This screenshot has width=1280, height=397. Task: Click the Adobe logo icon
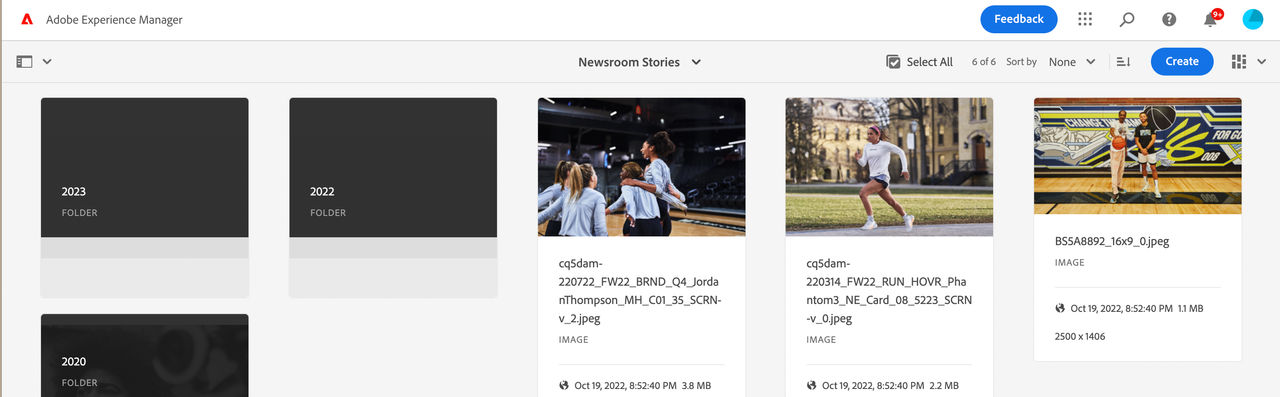27,19
